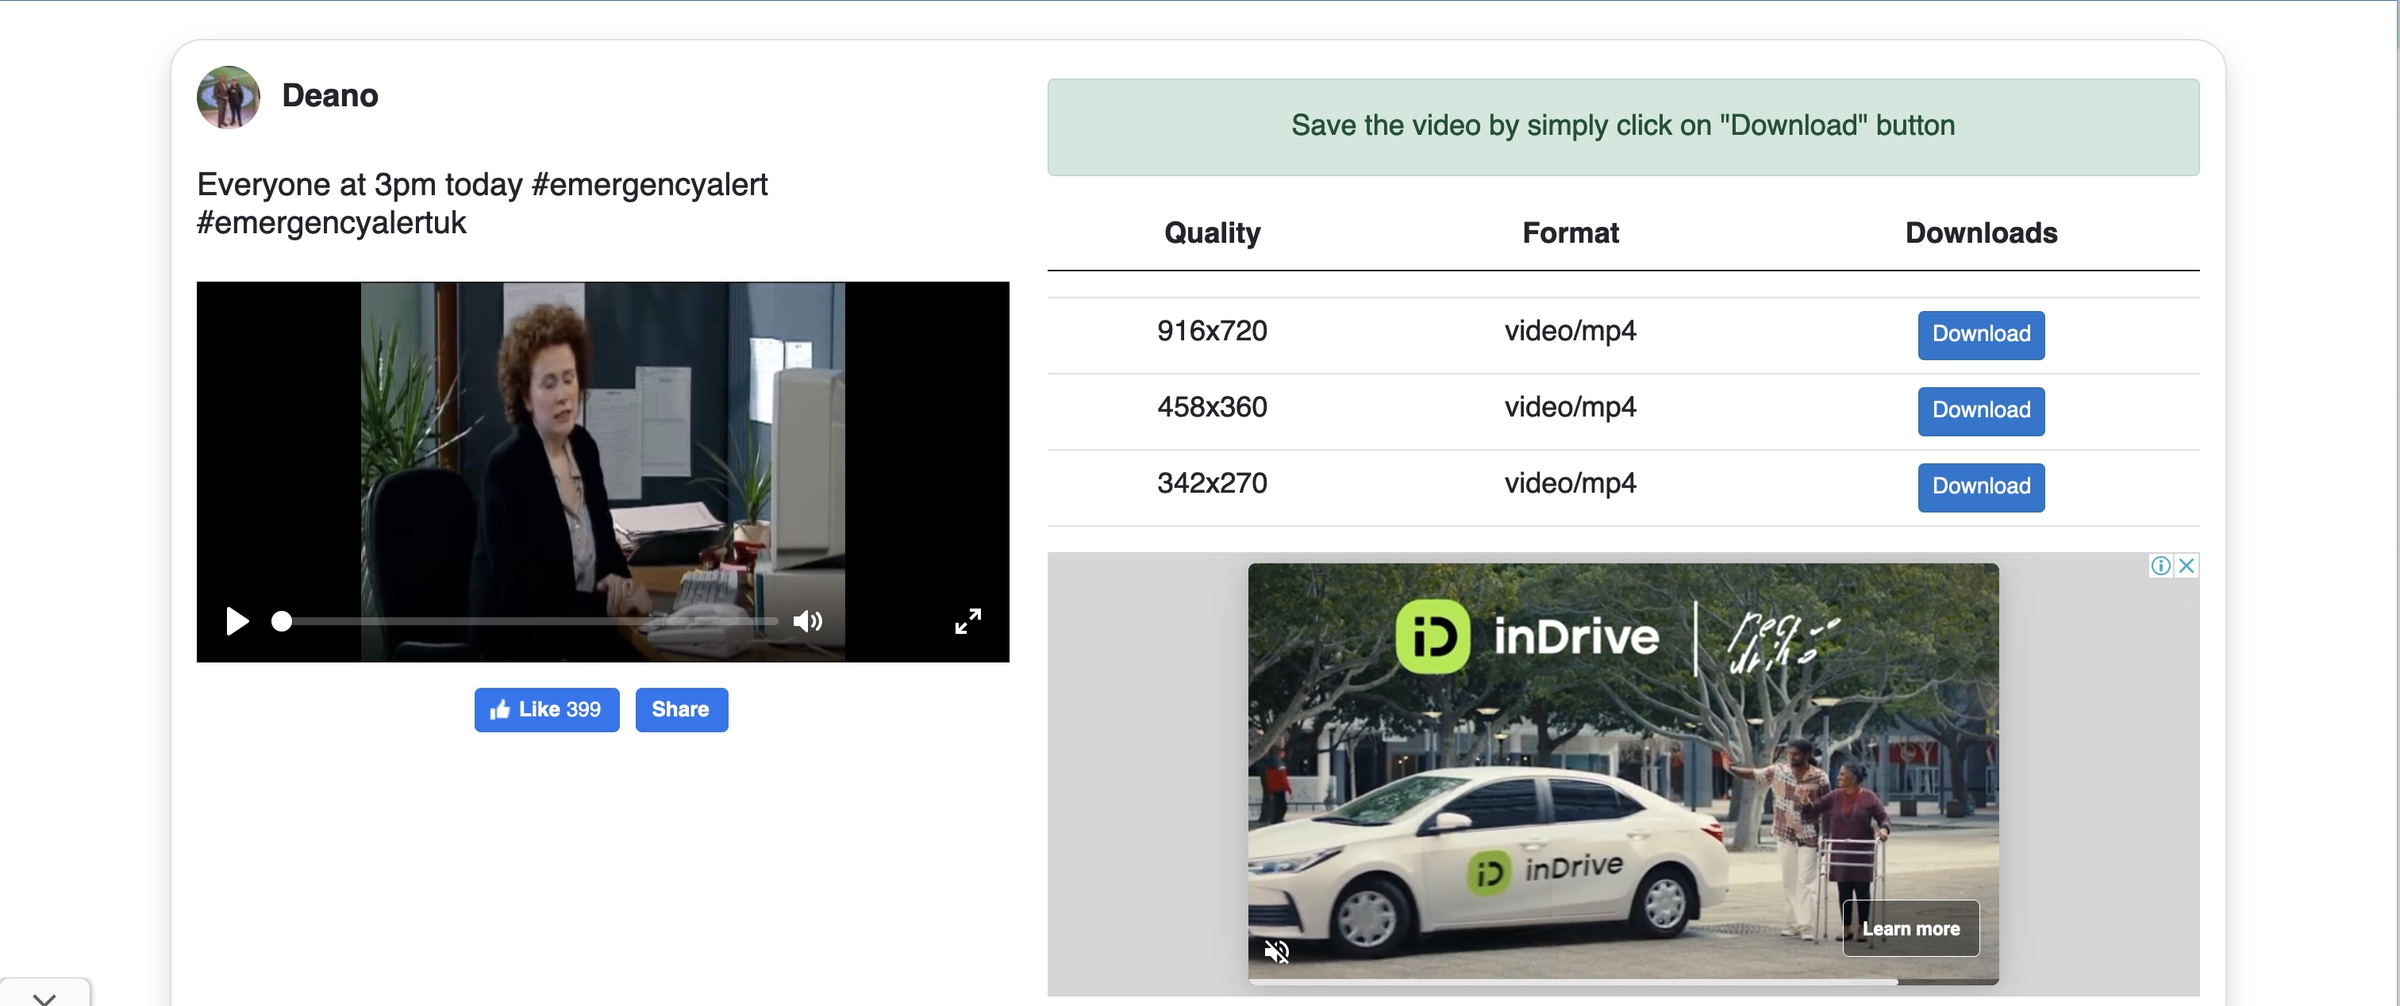Click the video frame showing woman at desk

(x=602, y=450)
